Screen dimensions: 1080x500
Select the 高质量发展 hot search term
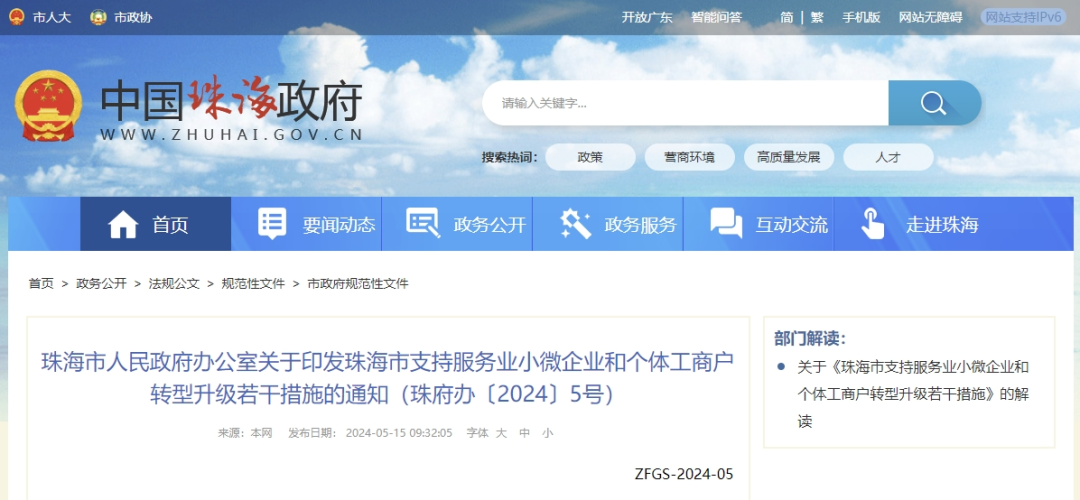[789, 157]
